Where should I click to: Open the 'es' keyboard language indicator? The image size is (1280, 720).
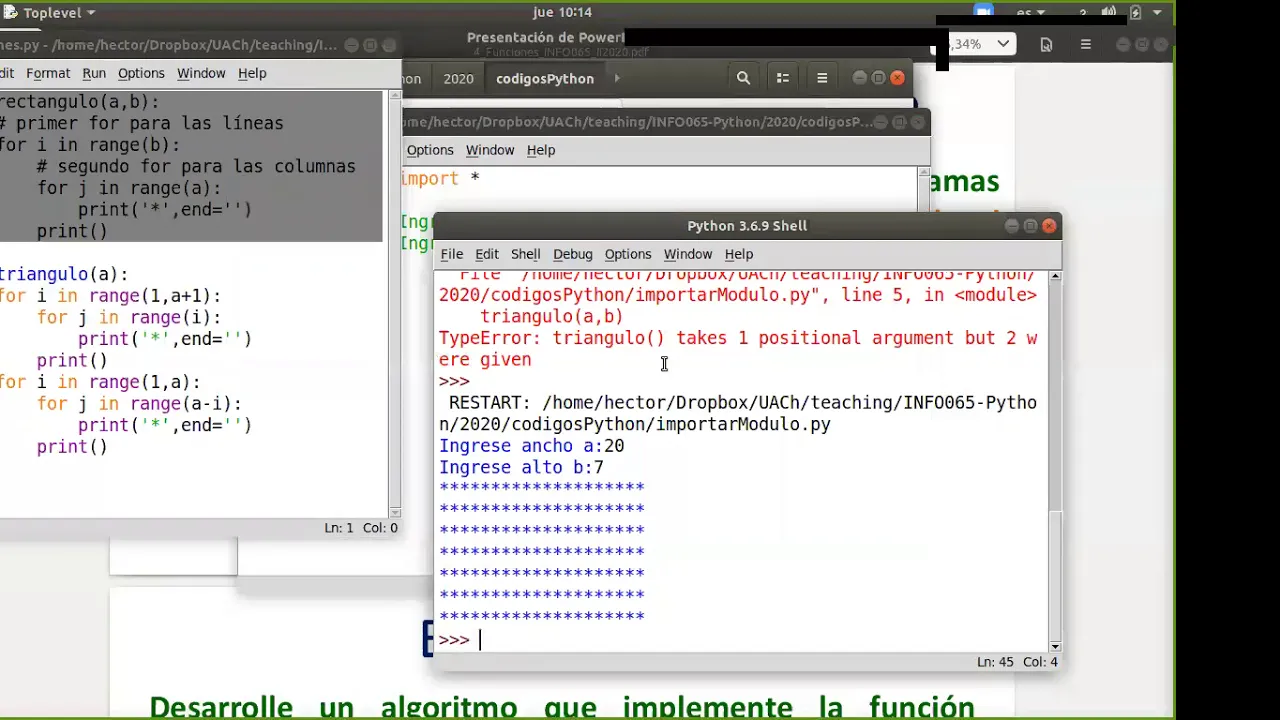[x=1030, y=12]
